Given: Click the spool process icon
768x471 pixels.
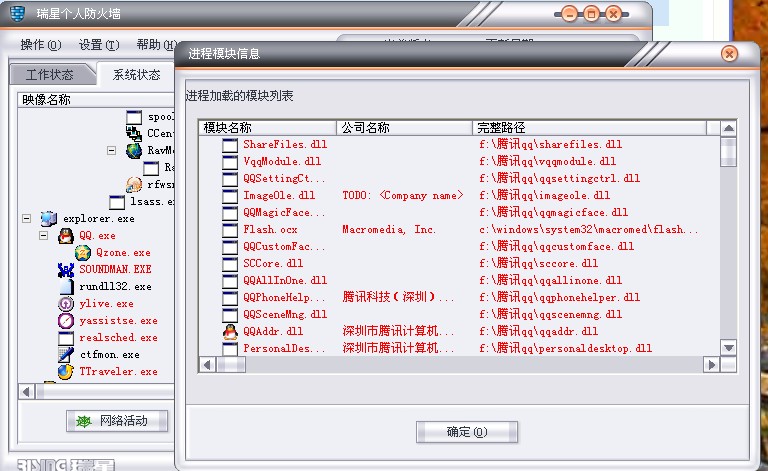Looking at the screenshot, I should click(x=134, y=117).
